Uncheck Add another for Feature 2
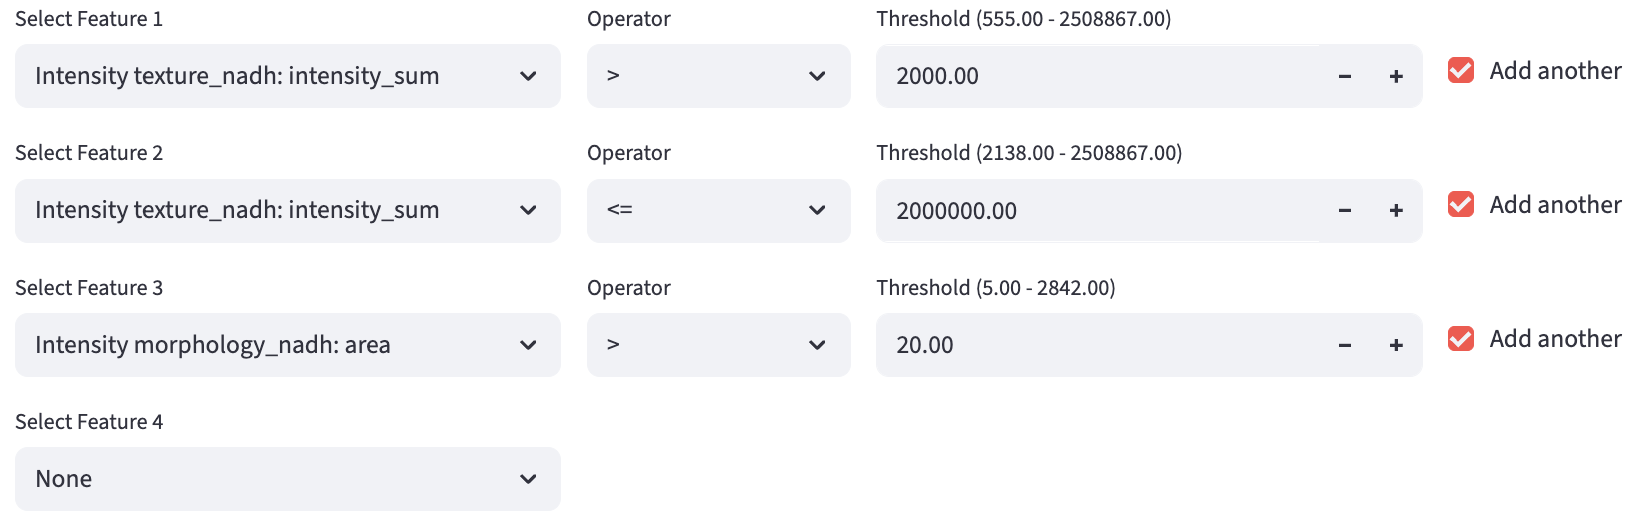1652x526 pixels. click(x=1461, y=205)
